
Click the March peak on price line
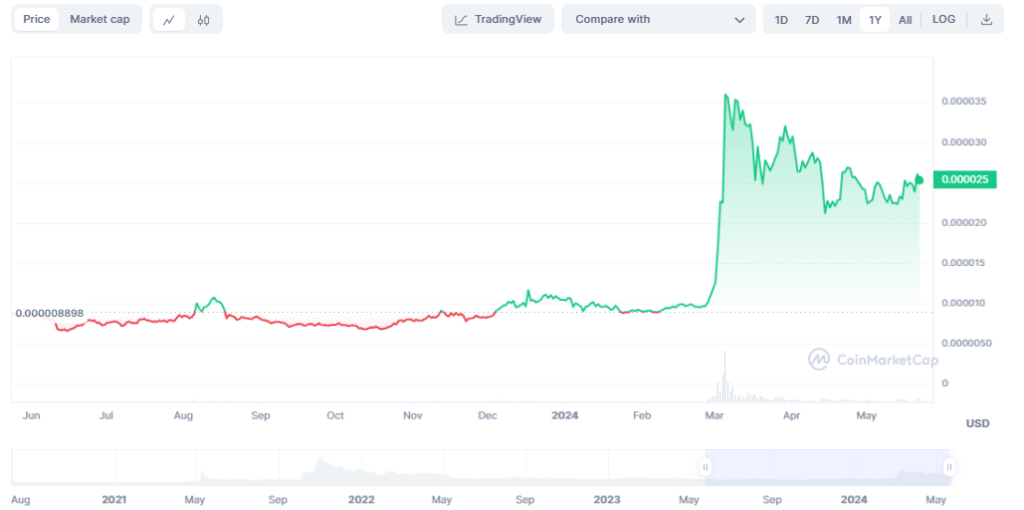click(x=726, y=95)
